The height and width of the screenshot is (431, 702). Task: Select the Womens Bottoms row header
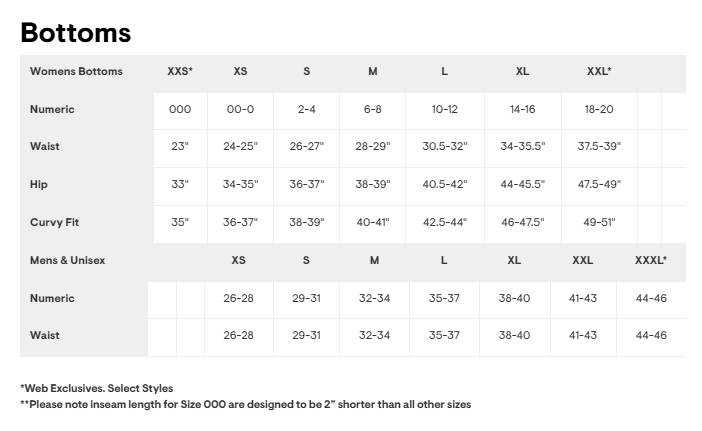click(x=76, y=72)
